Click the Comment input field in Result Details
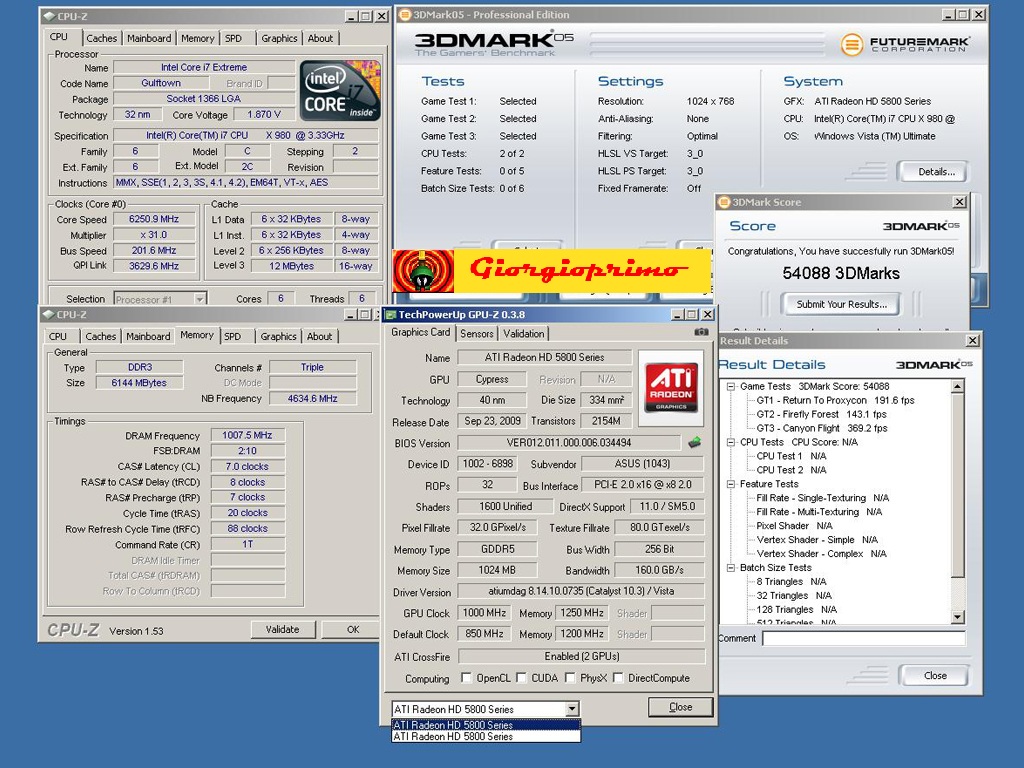The image size is (1024, 768). click(863, 639)
